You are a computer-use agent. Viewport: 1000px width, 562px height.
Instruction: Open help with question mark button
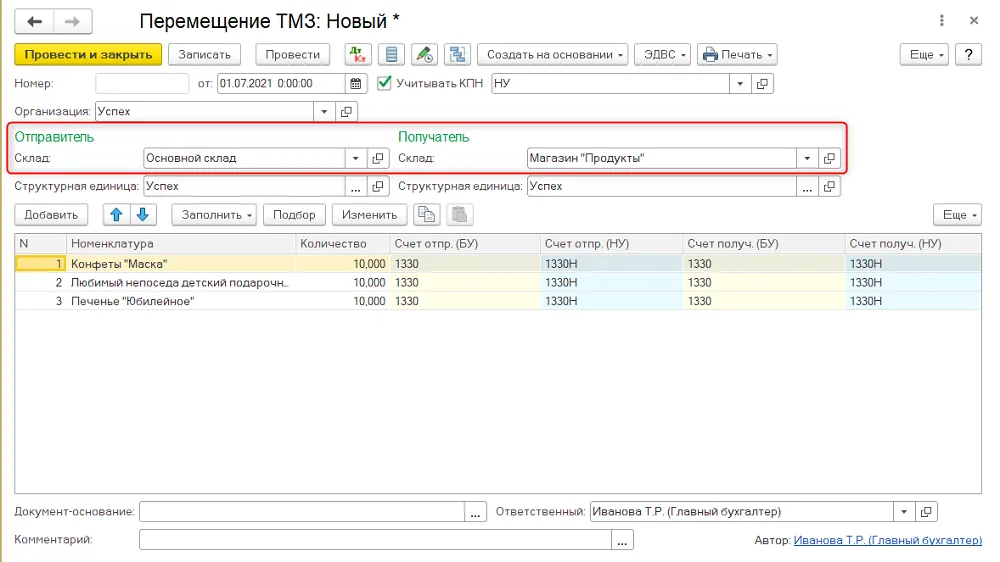[969, 55]
